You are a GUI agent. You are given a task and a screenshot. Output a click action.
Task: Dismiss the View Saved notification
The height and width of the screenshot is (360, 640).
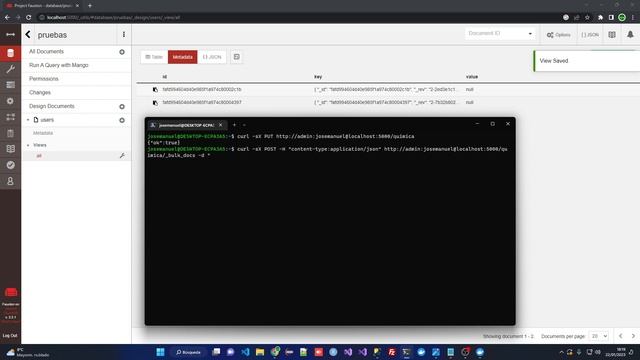[587, 61]
